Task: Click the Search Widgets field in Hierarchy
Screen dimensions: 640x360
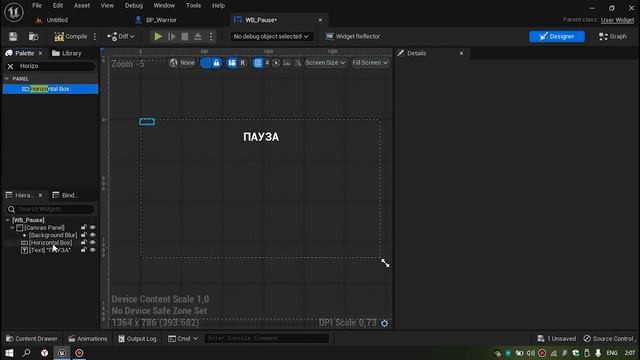Action: [x=51, y=209]
